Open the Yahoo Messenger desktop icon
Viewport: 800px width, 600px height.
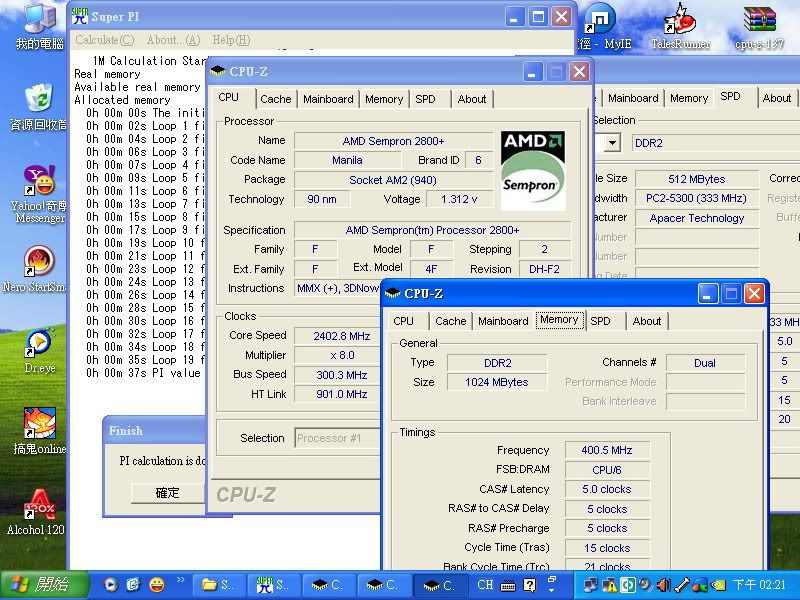[x=39, y=182]
